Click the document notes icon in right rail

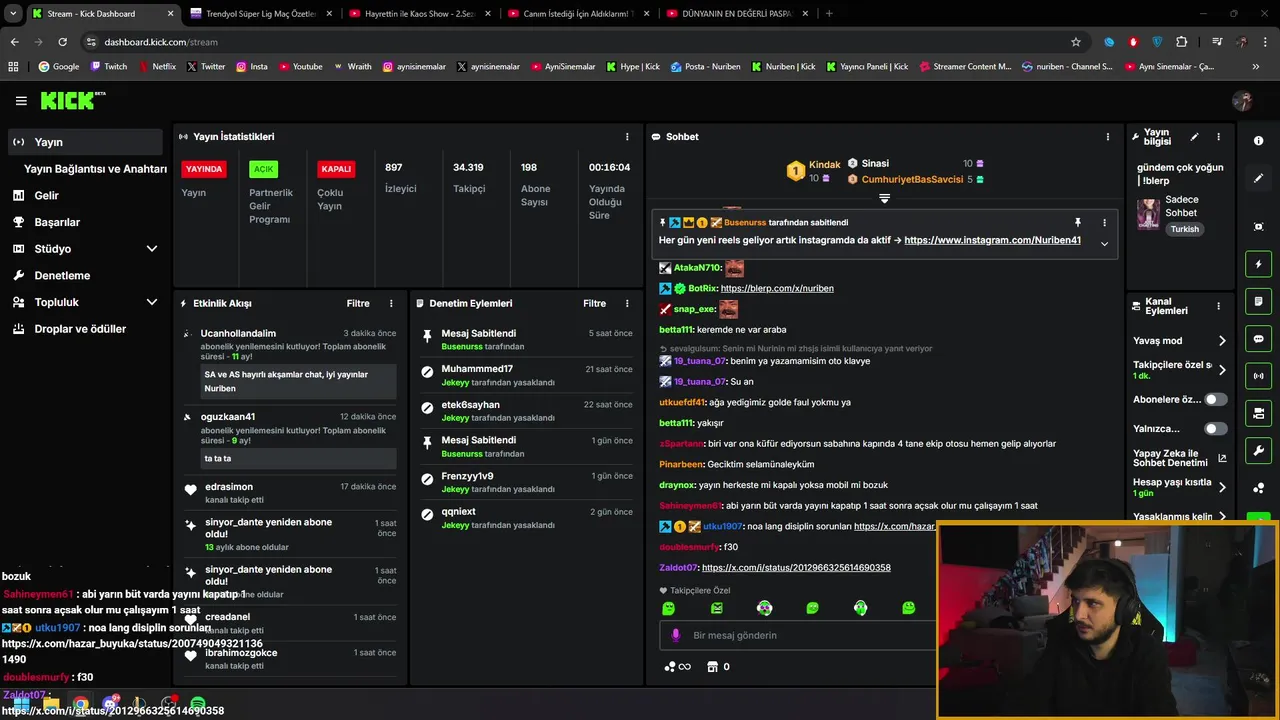point(1258,301)
